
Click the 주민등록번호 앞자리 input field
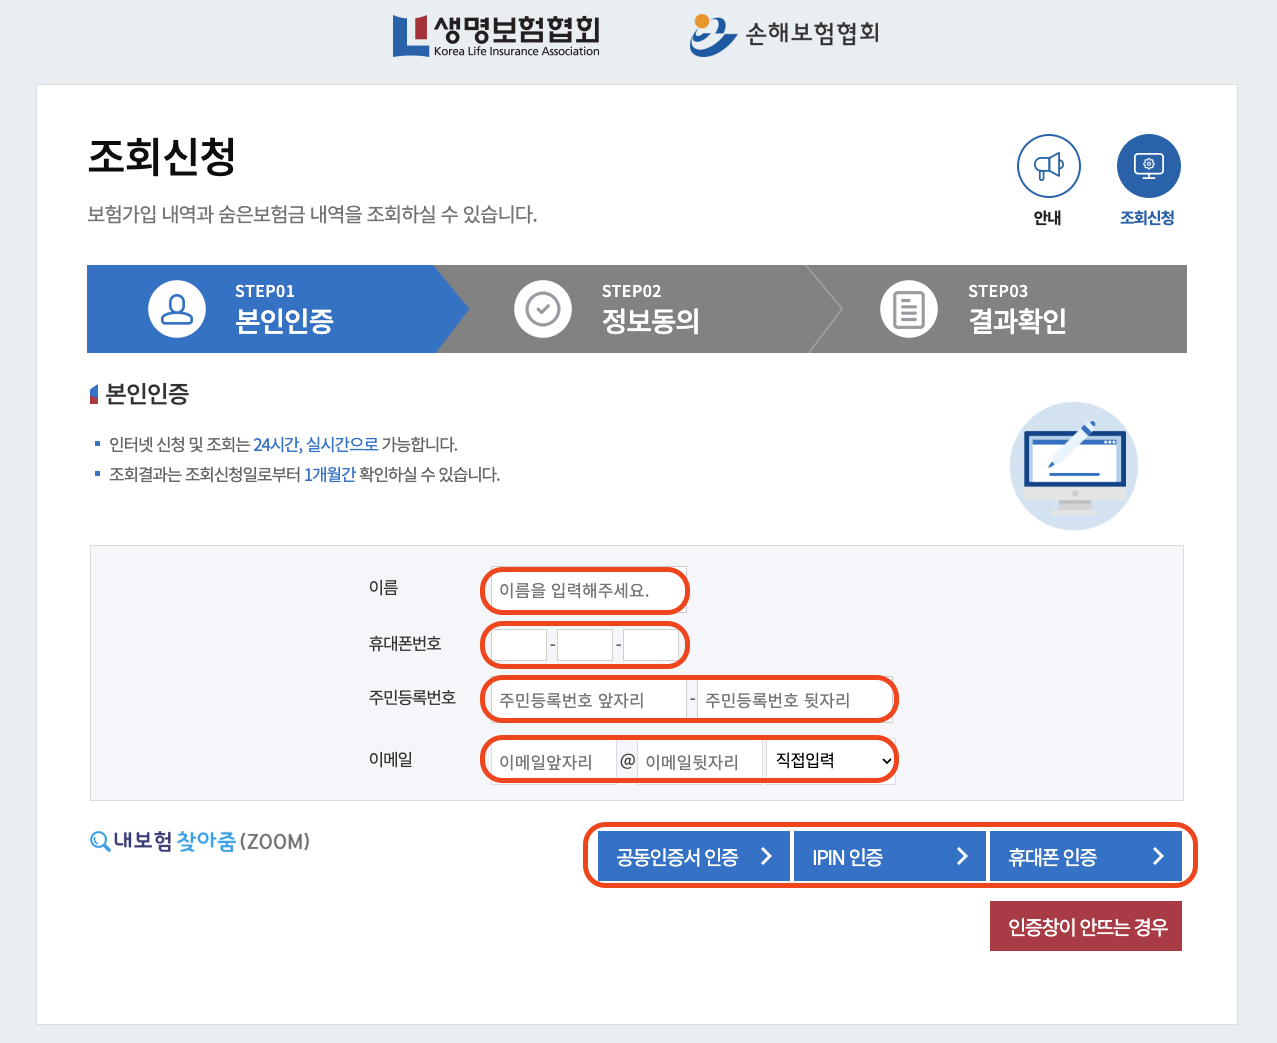point(584,698)
